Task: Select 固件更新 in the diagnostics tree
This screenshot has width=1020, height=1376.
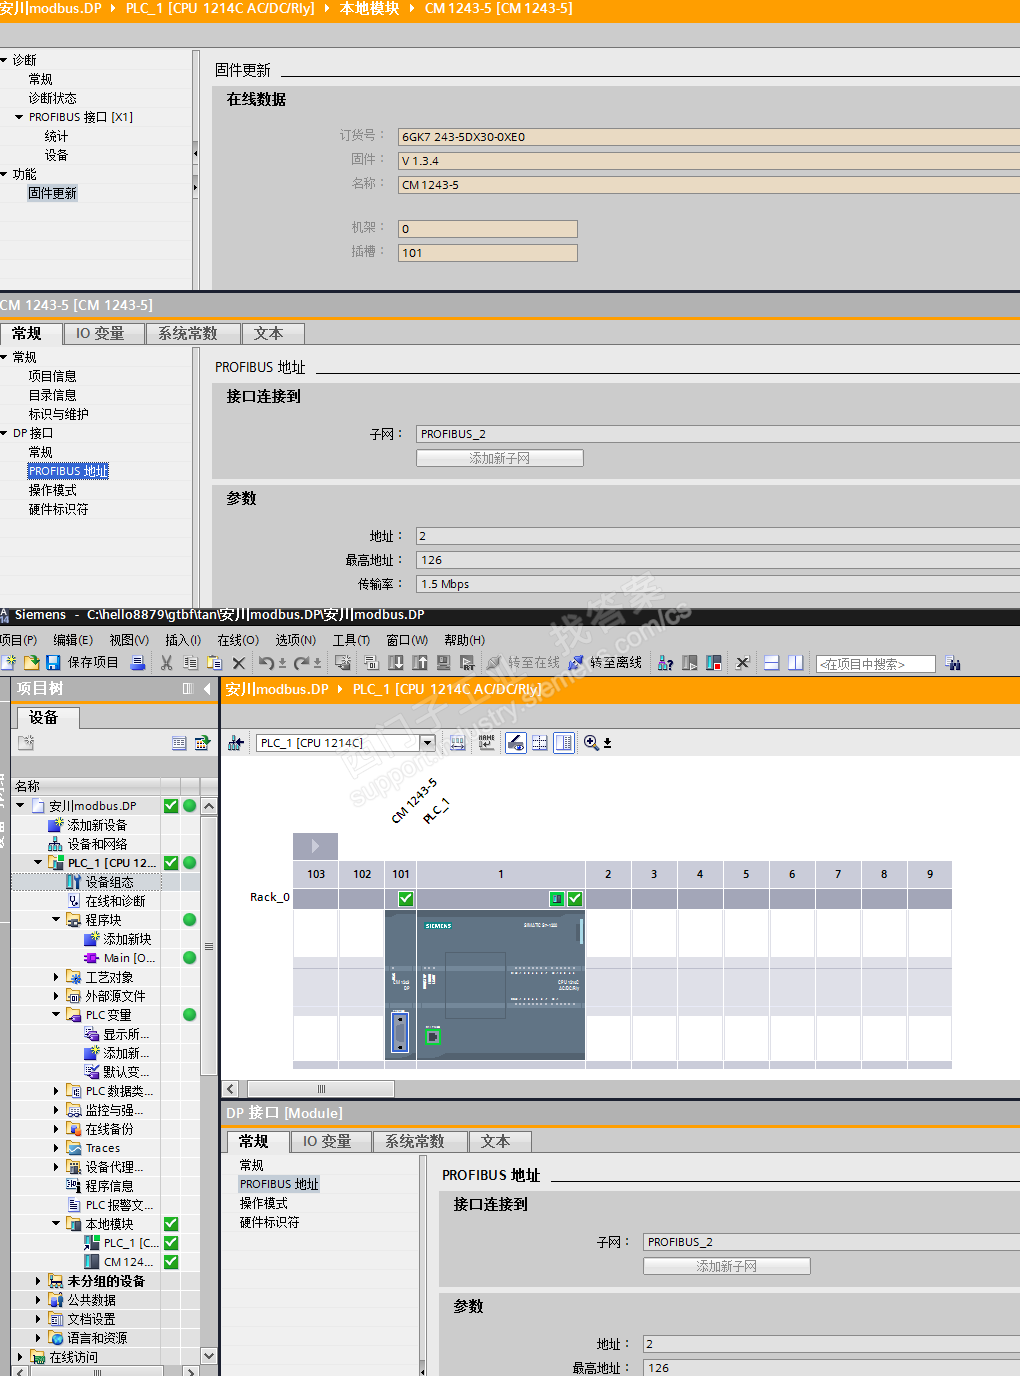Action: click(x=52, y=193)
